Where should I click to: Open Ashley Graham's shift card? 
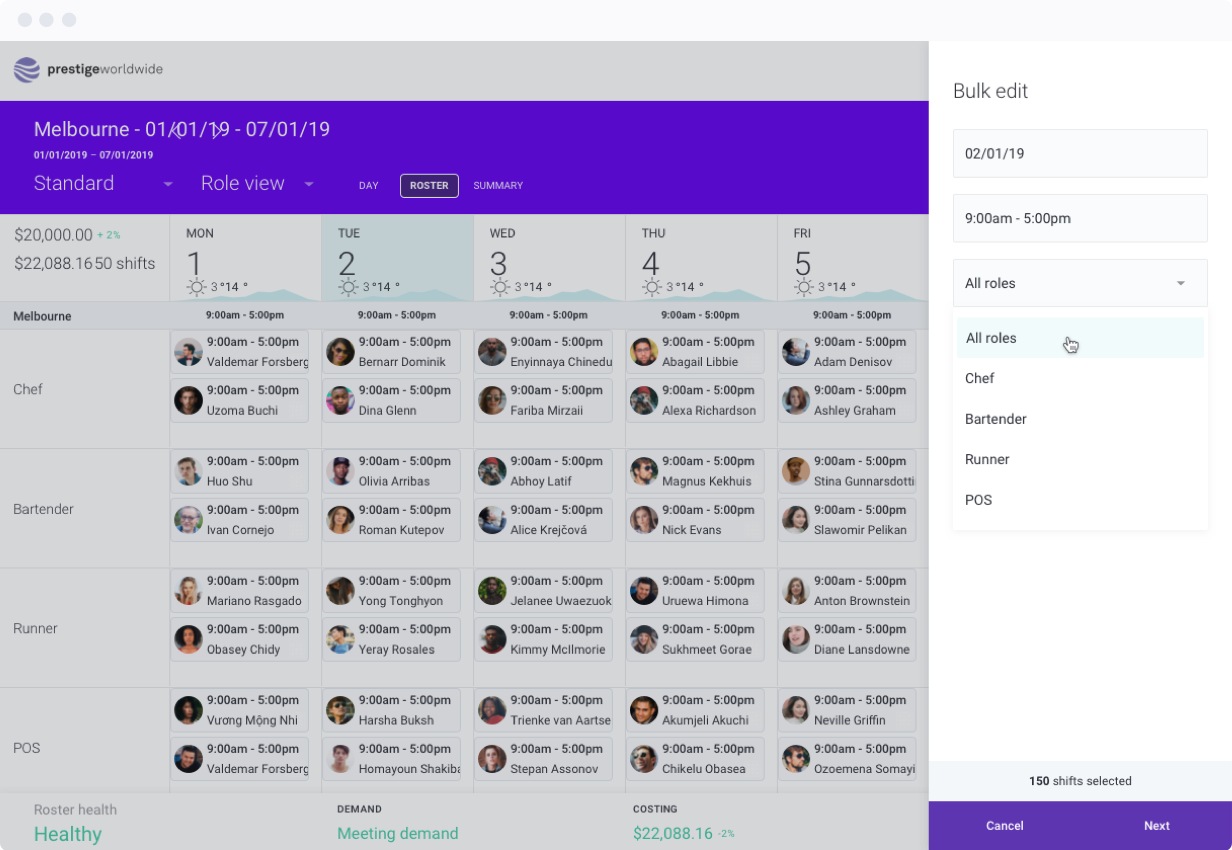coord(848,401)
